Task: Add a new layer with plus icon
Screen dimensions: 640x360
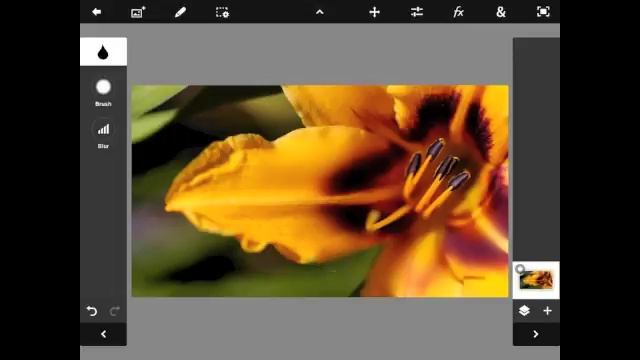Action: pyautogui.click(x=547, y=311)
